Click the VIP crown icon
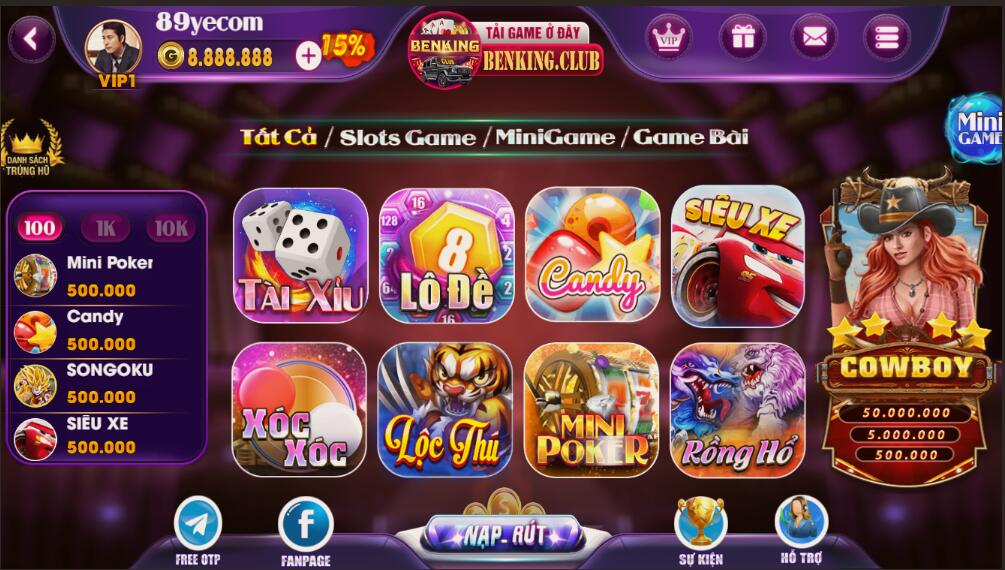The width and height of the screenshot is (1005, 570). pos(669,38)
